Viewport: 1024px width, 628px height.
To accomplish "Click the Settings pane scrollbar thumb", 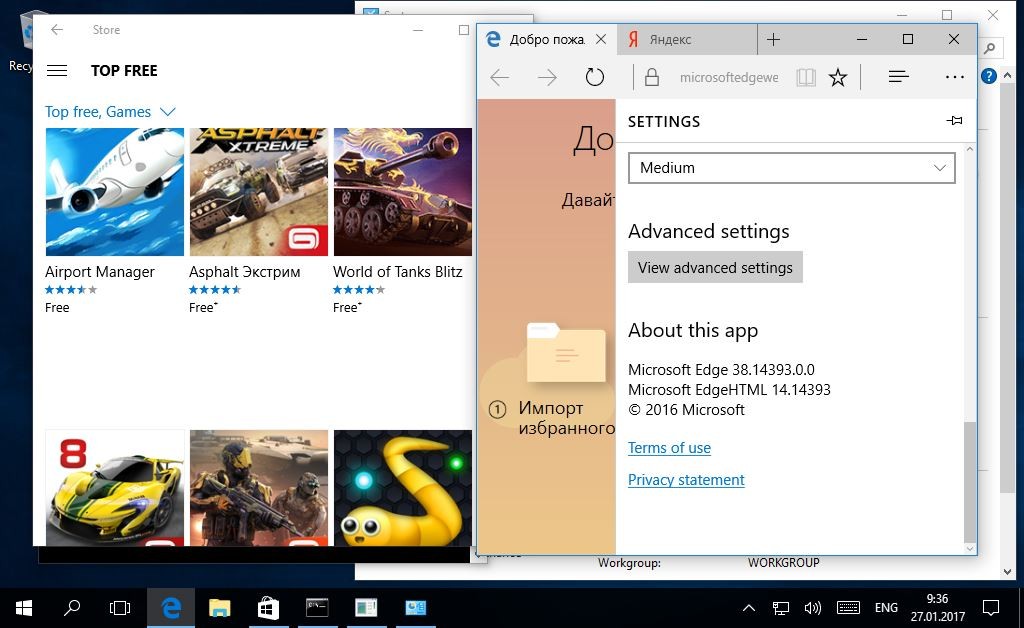I will 970,480.
